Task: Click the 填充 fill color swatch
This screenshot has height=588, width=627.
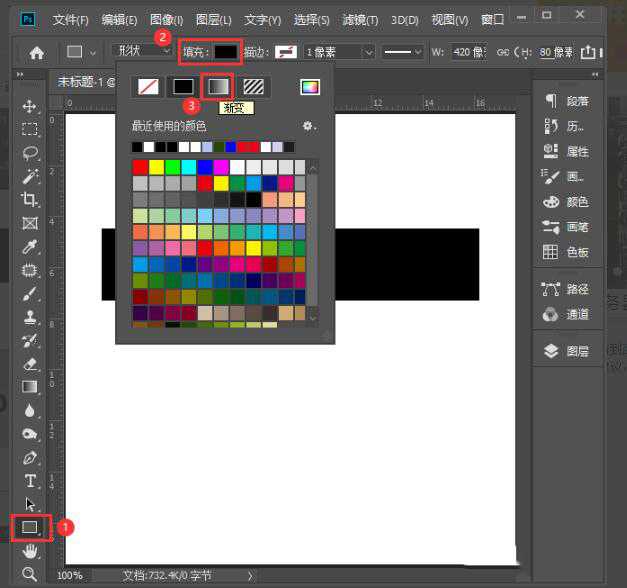Action: (226, 52)
